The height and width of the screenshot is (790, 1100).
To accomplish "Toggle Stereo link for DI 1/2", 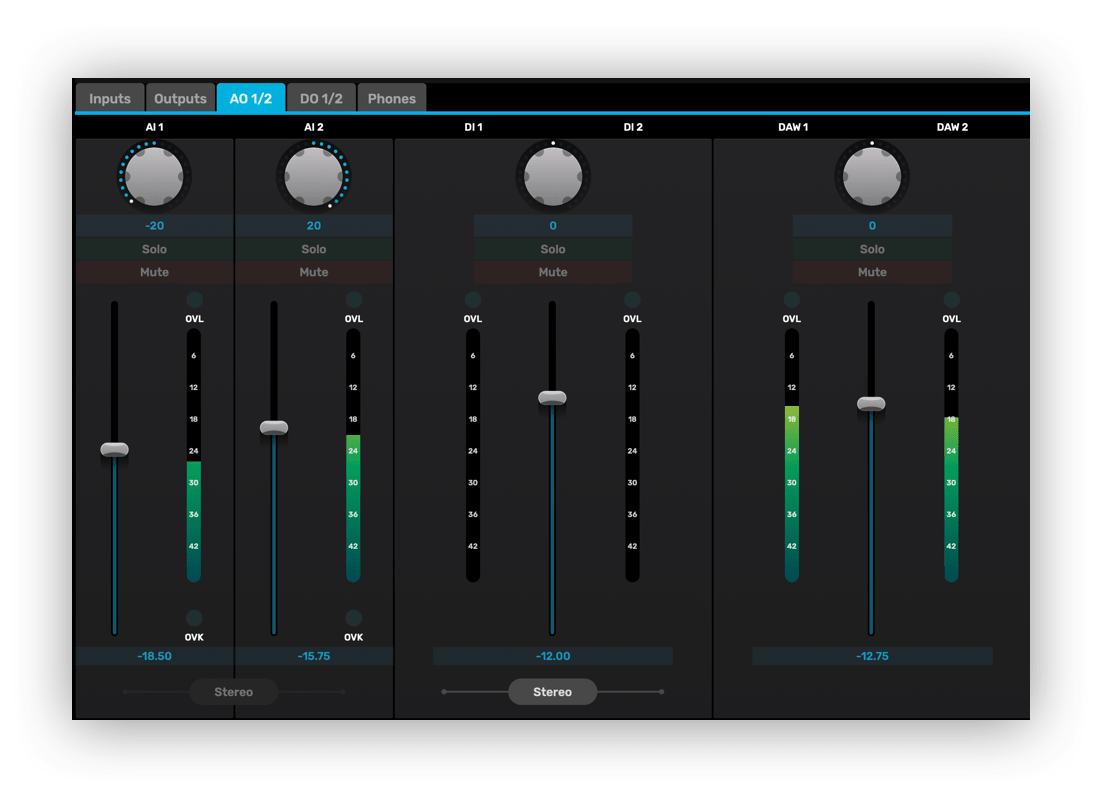I will pyautogui.click(x=553, y=692).
